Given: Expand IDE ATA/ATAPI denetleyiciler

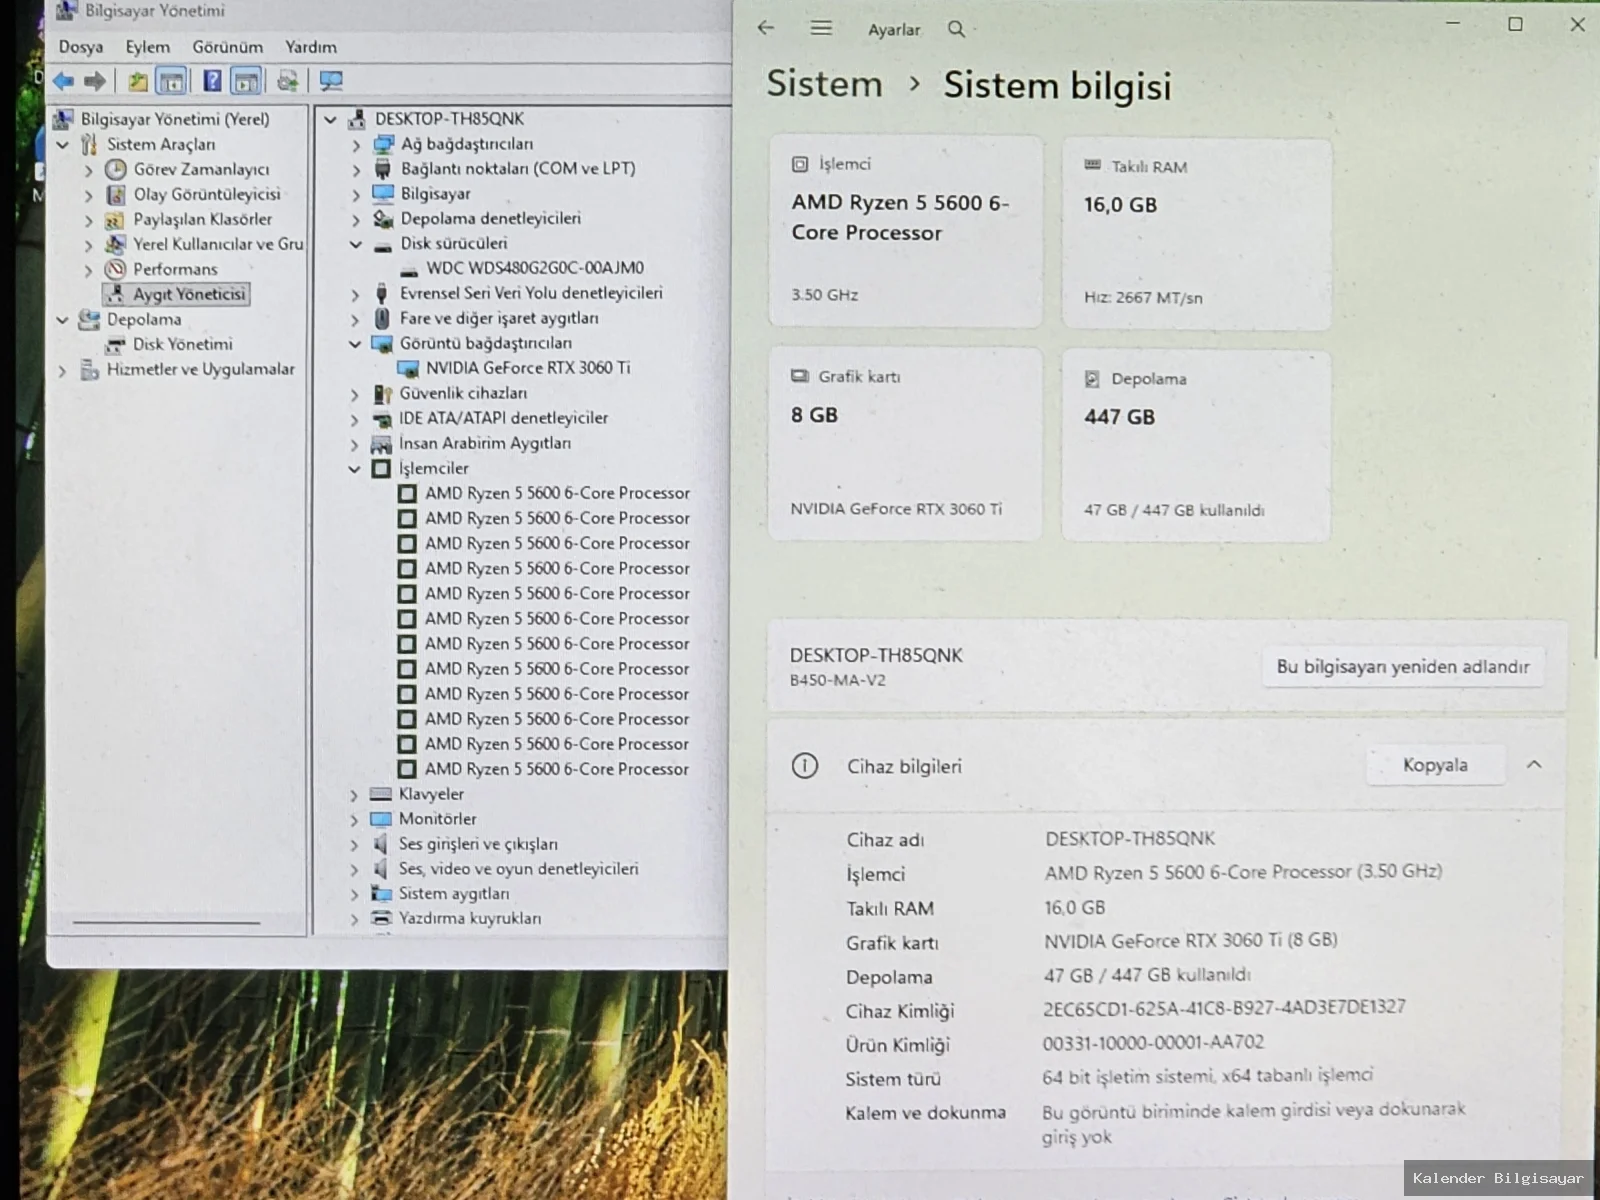Looking at the screenshot, I should coord(355,419).
